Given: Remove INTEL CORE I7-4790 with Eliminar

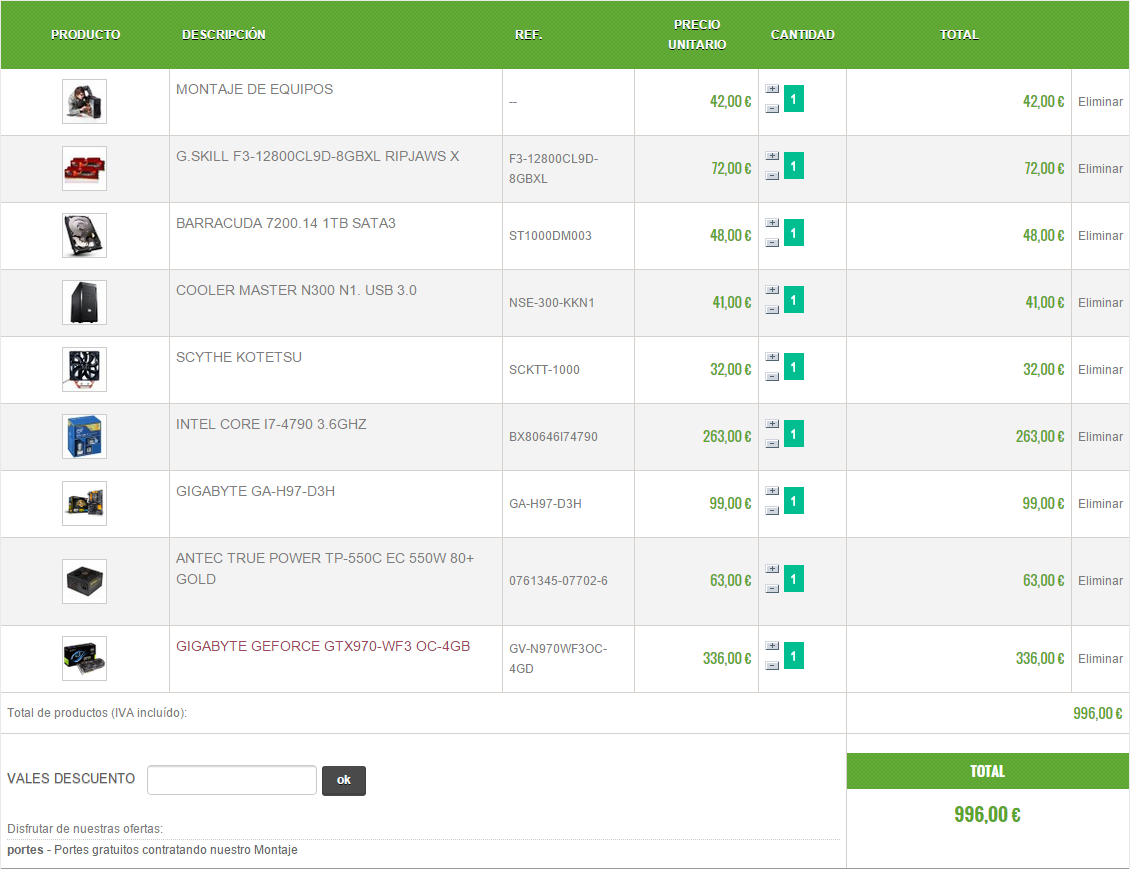Looking at the screenshot, I should pyautogui.click(x=1100, y=437).
